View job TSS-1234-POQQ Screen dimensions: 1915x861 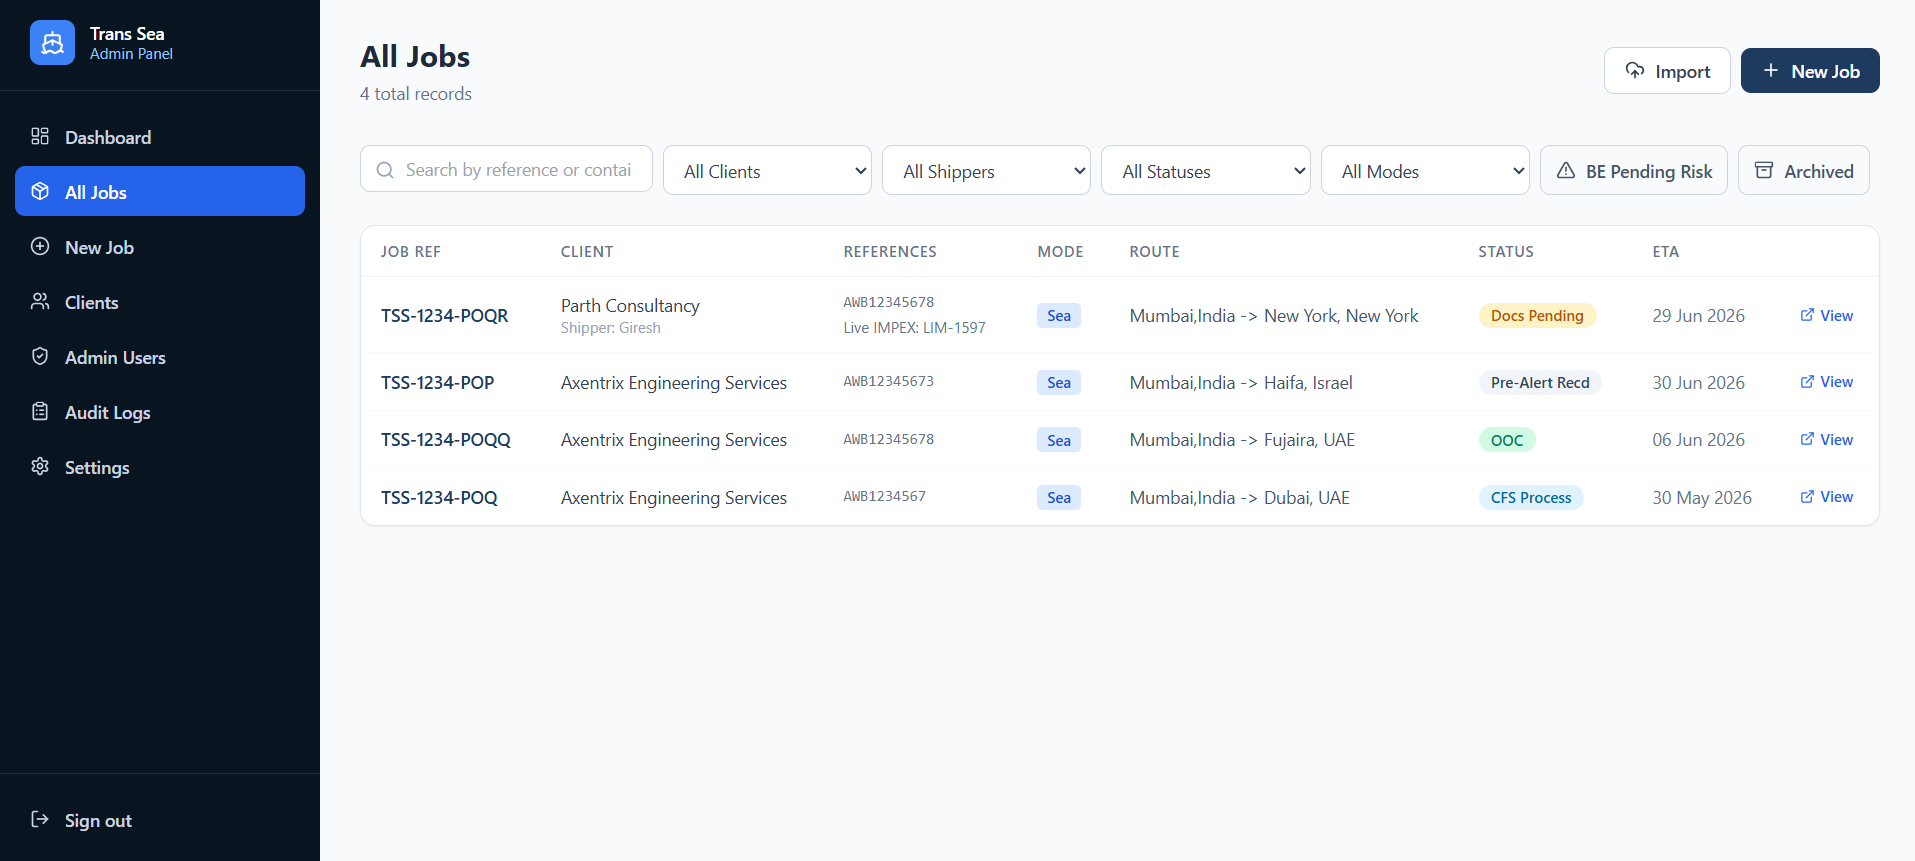click(x=1827, y=439)
